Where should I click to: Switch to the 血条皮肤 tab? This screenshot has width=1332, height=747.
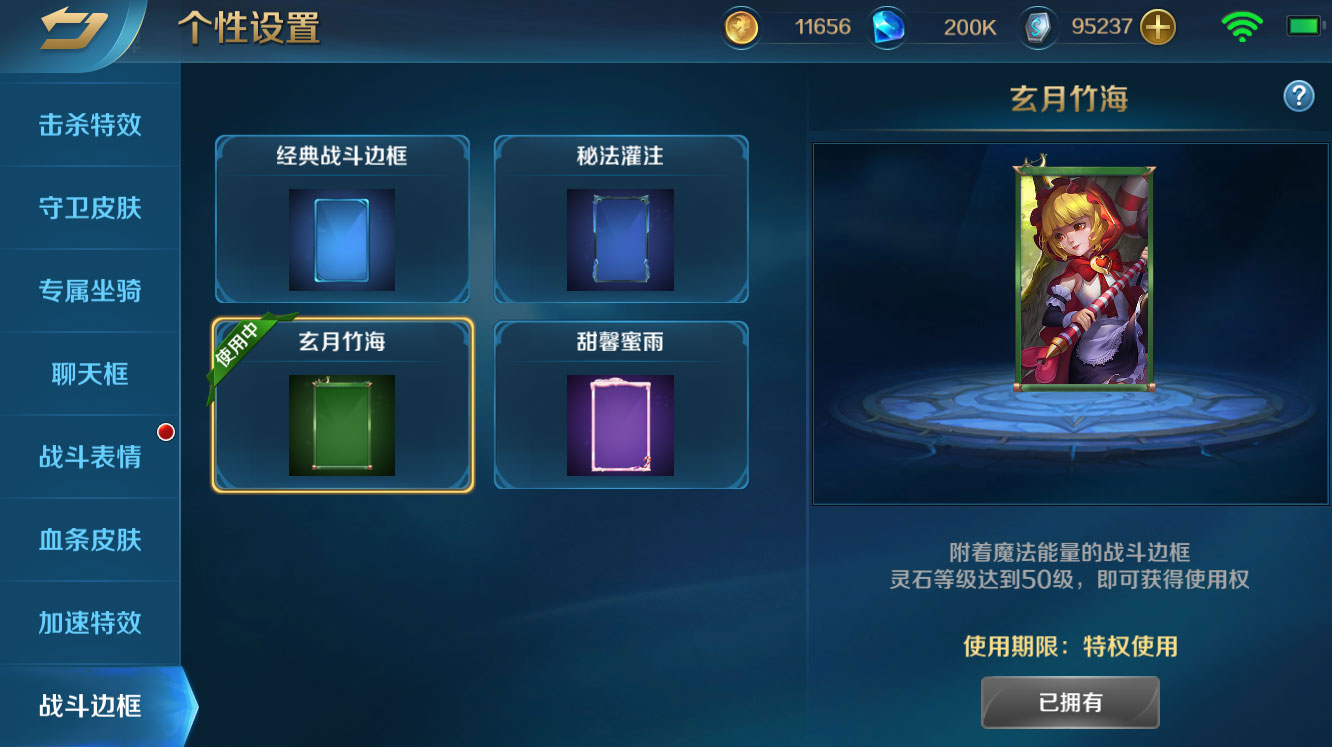tap(90, 540)
